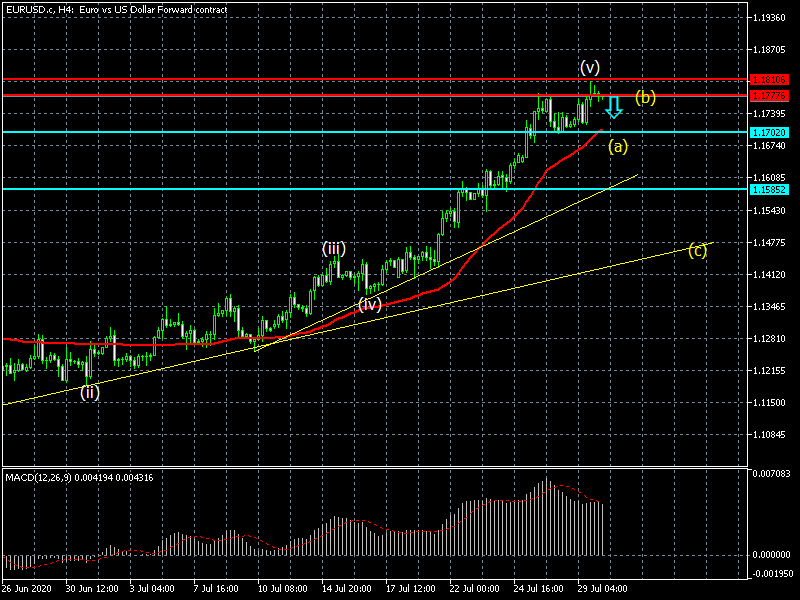
Task: Click the 0.007083 MACD scale value
Action: (771, 474)
